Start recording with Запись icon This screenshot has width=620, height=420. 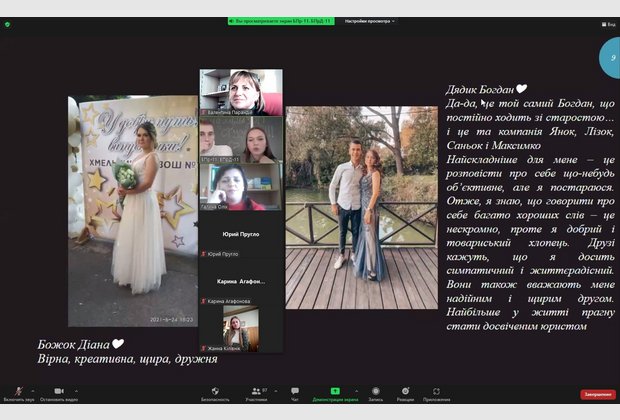pos(375,391)
